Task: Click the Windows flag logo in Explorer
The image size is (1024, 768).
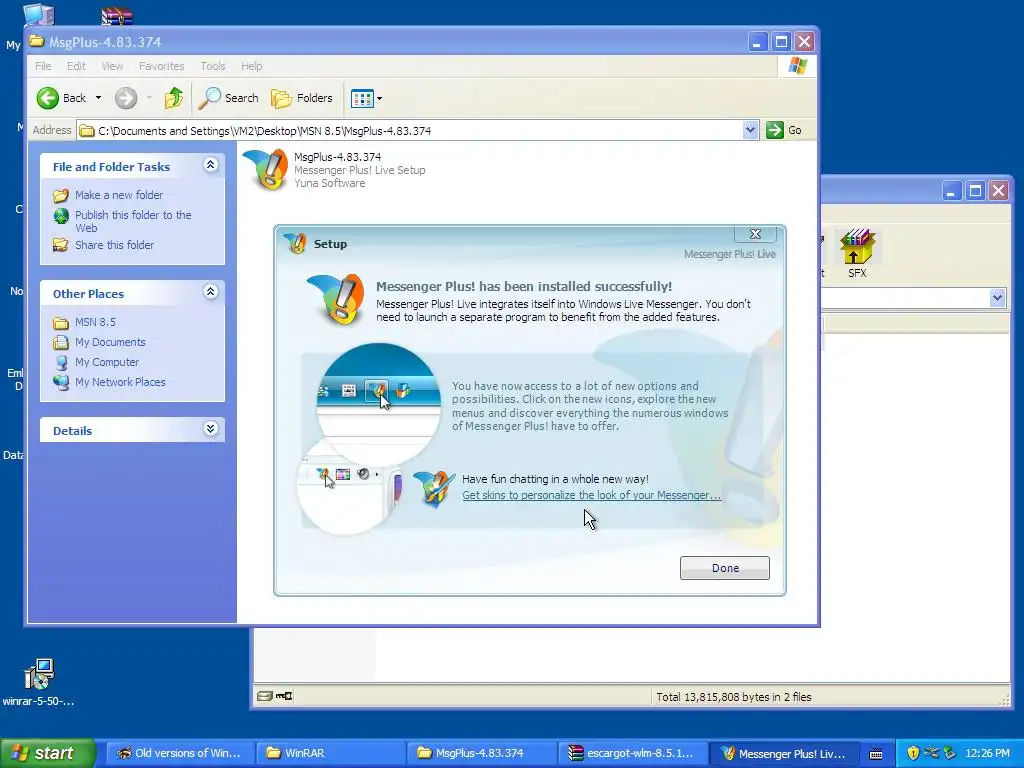Action: pos(797,66)
